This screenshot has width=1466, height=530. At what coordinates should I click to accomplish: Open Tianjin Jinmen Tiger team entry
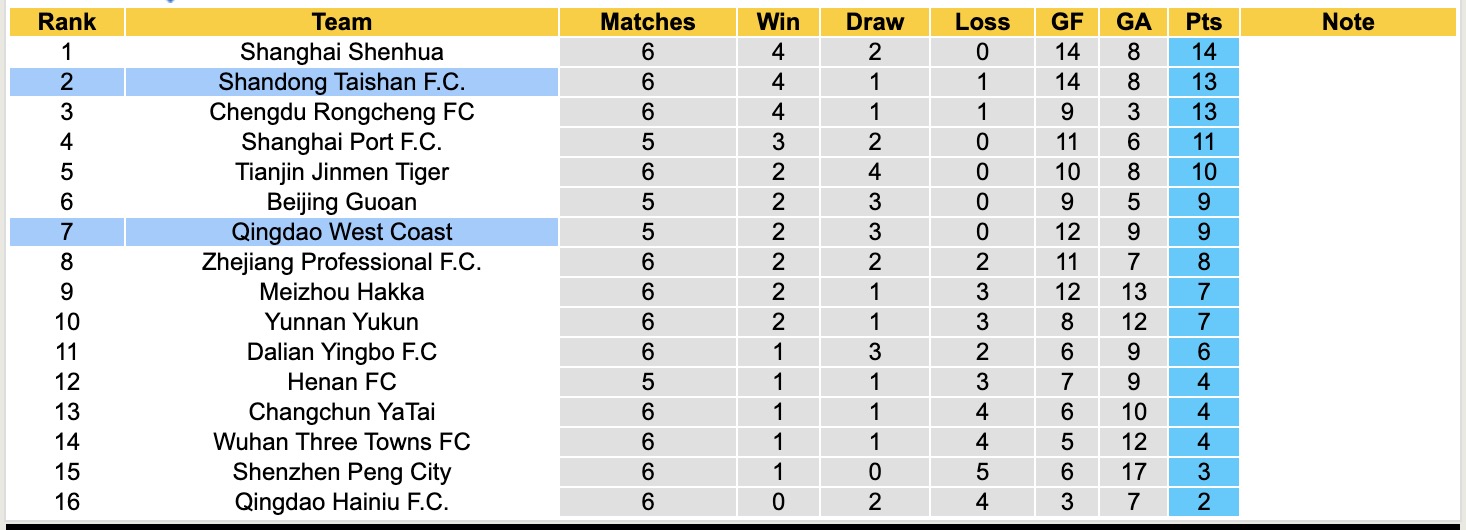(341, 172)
